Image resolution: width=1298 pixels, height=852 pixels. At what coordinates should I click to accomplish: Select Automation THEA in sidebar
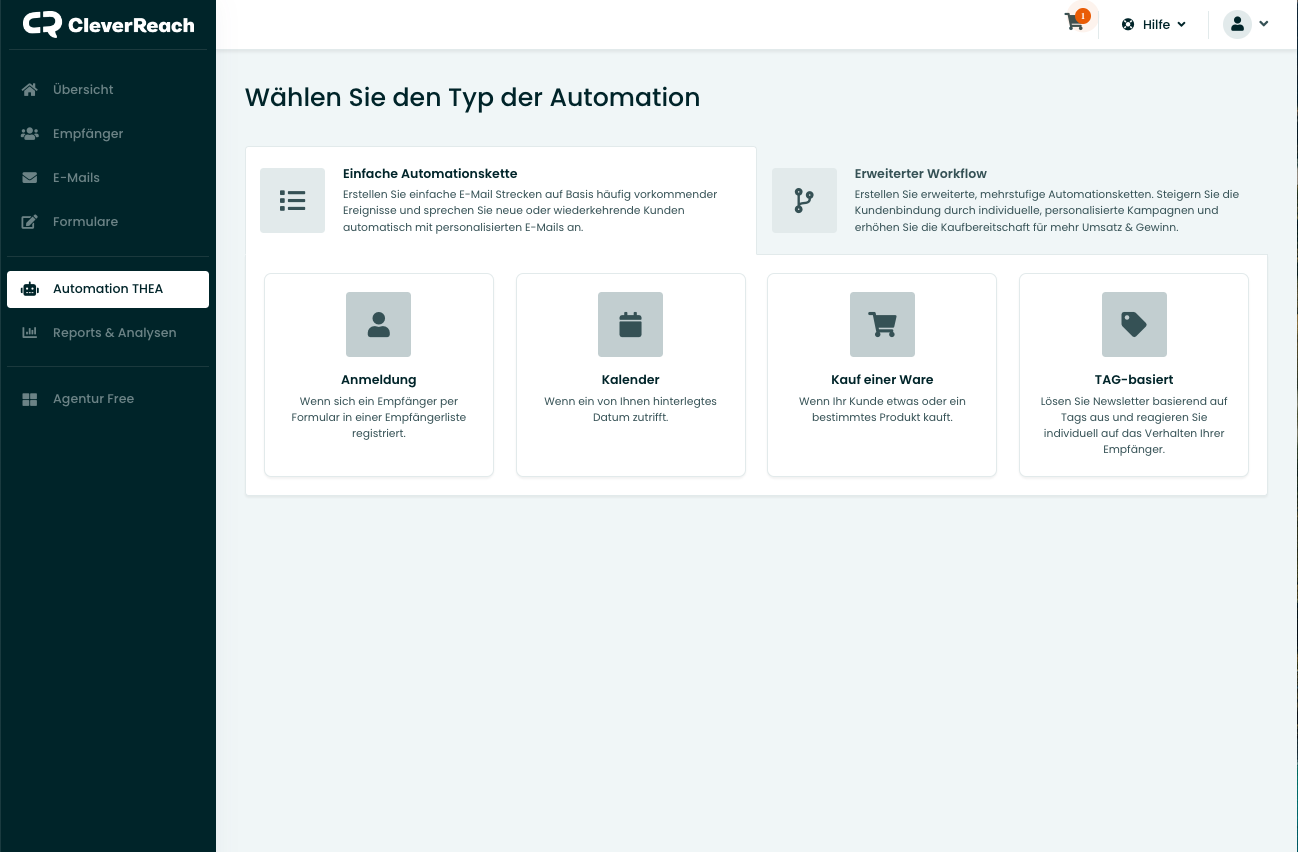tap(107, 288)
